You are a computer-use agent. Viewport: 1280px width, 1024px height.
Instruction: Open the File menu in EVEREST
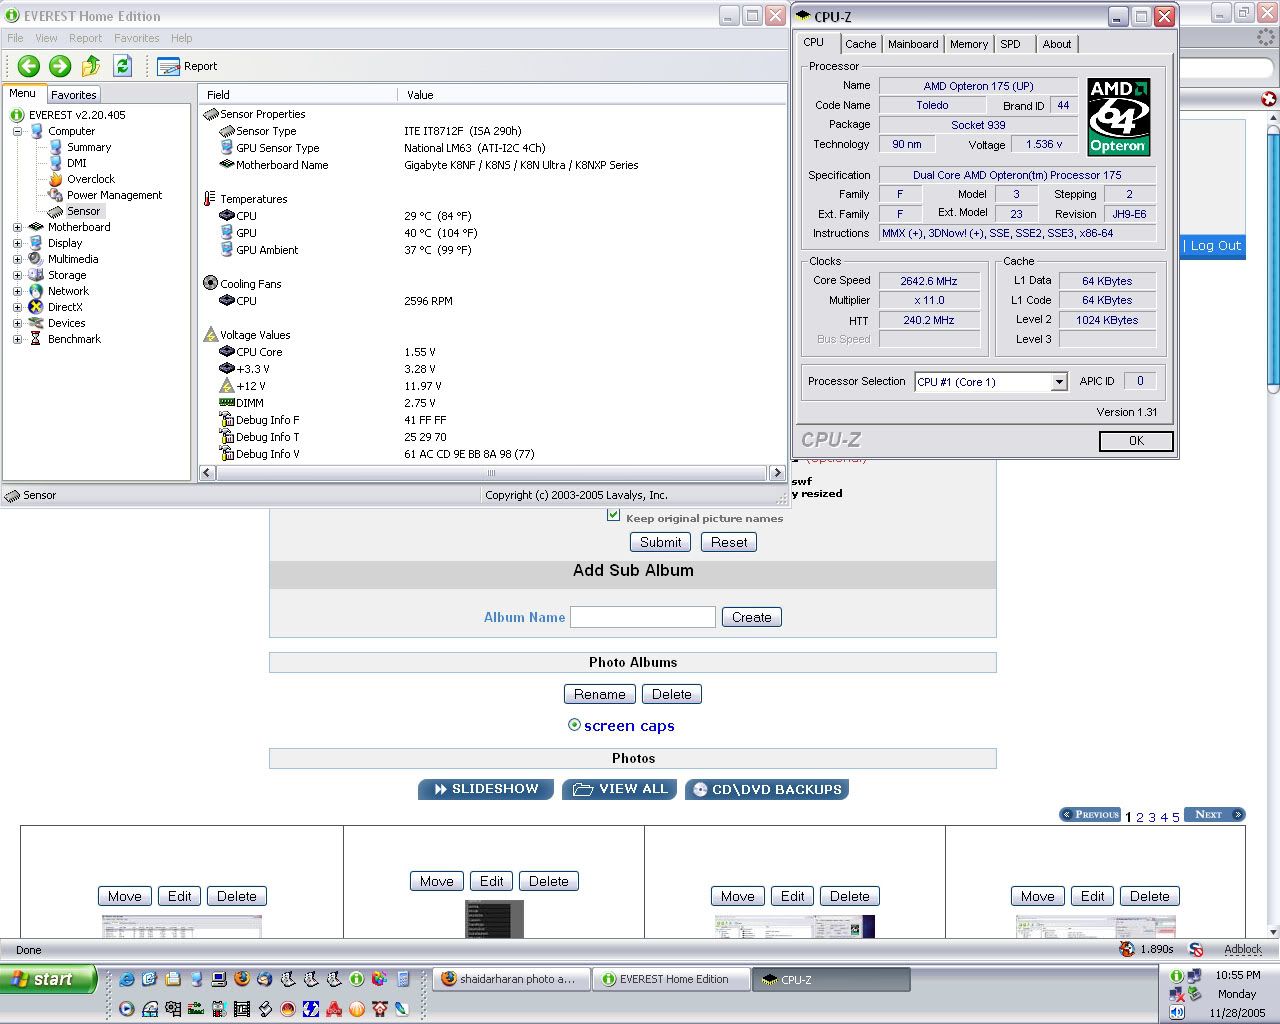point(16,38)
